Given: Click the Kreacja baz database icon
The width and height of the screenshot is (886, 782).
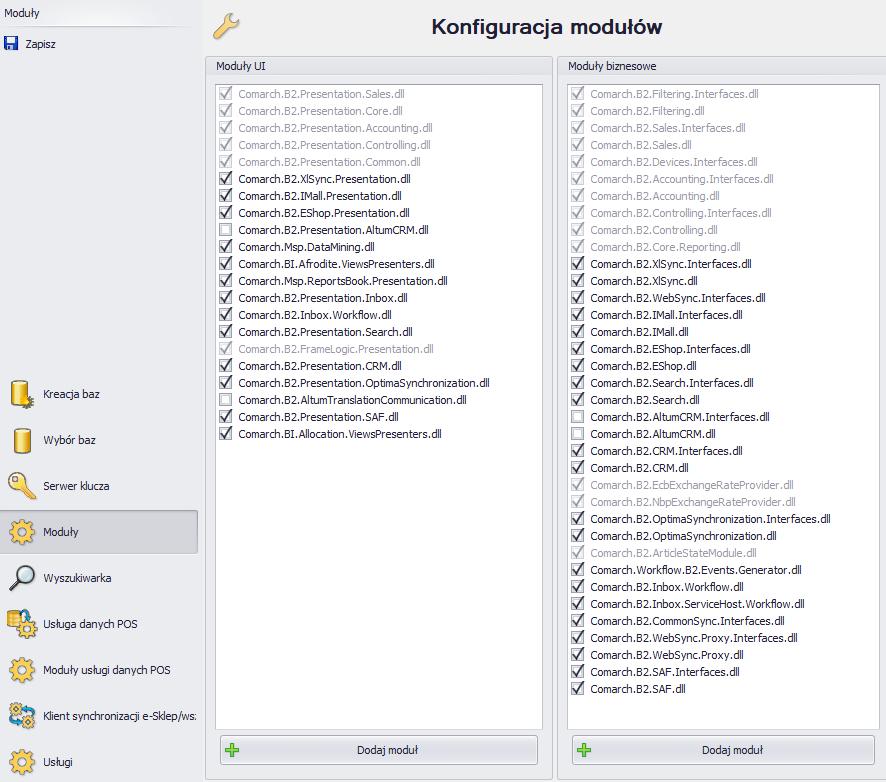Looking at the screenshot, I should click(x=21, y=394).
